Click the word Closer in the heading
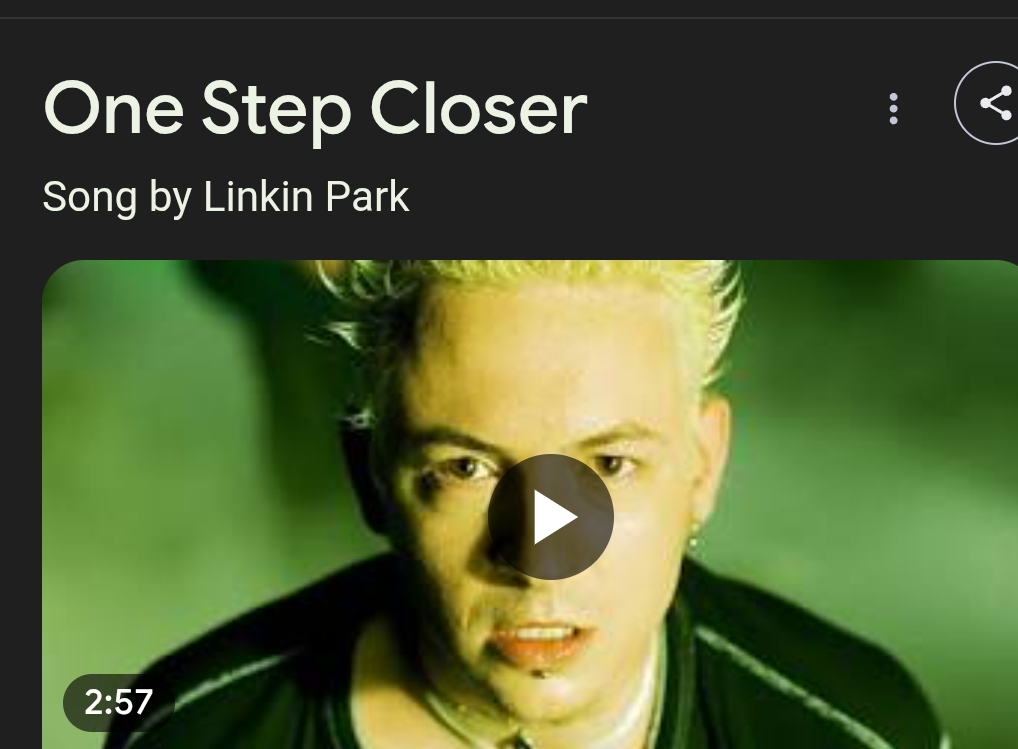 (479, 108)
